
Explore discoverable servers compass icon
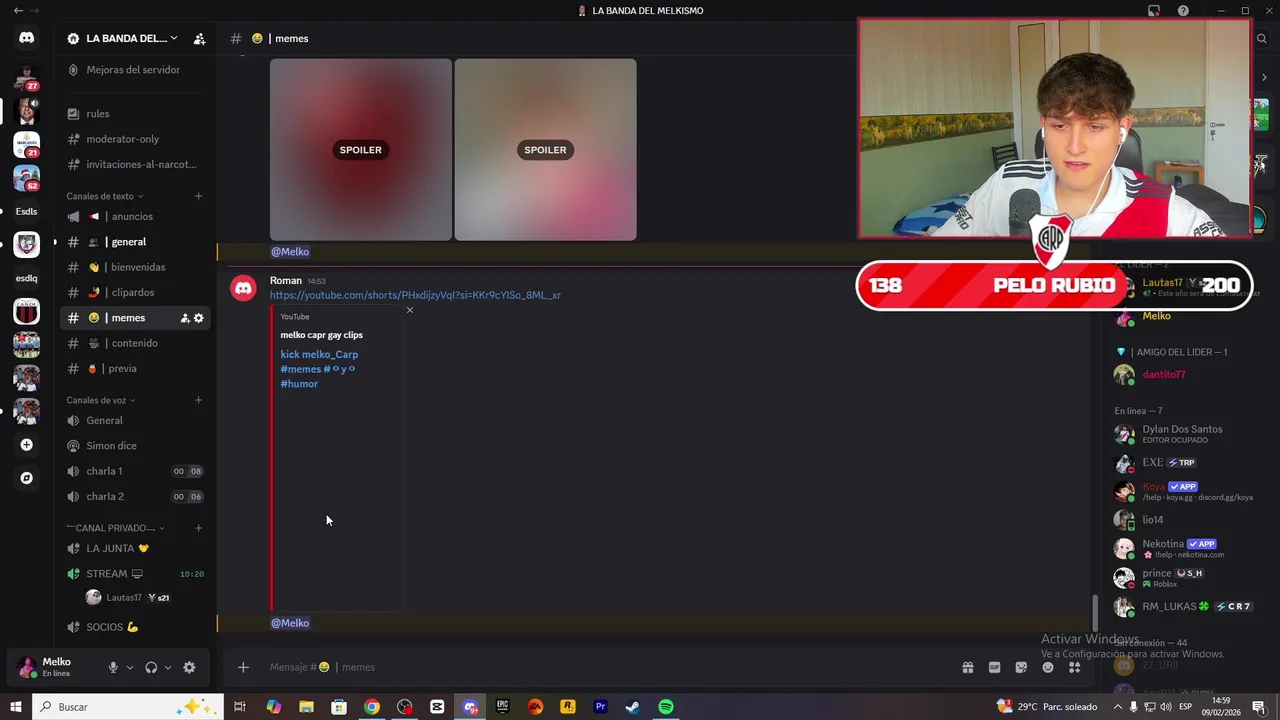27,478
